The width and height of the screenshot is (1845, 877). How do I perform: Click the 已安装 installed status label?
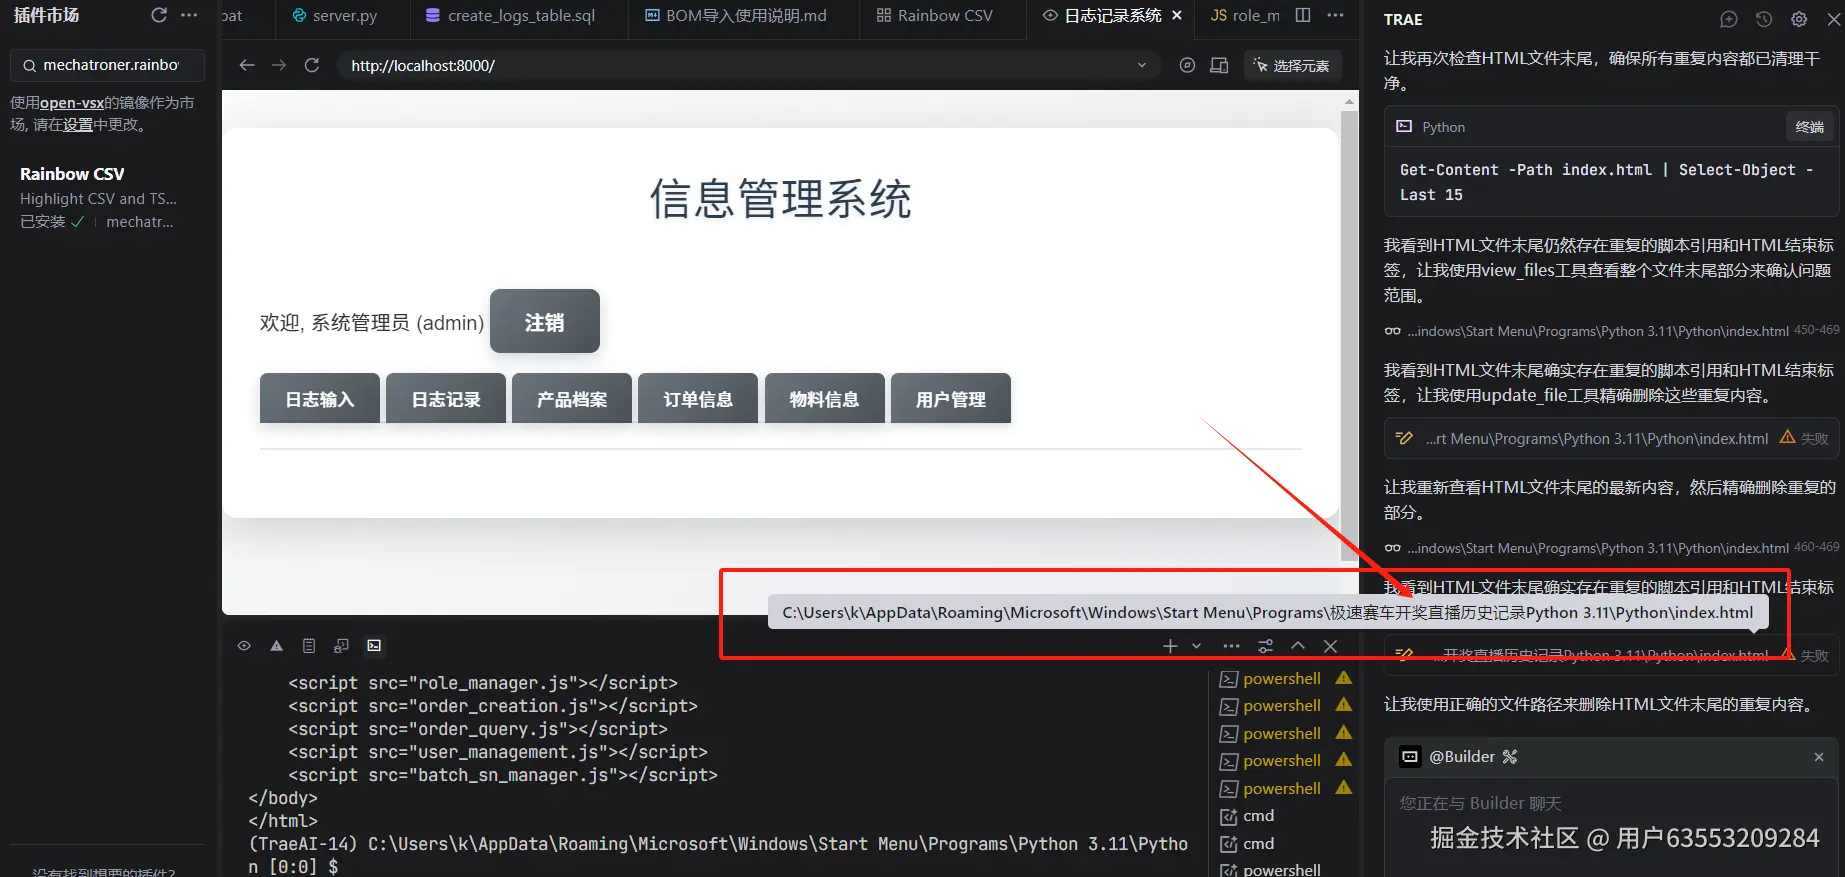click(43, 221)
